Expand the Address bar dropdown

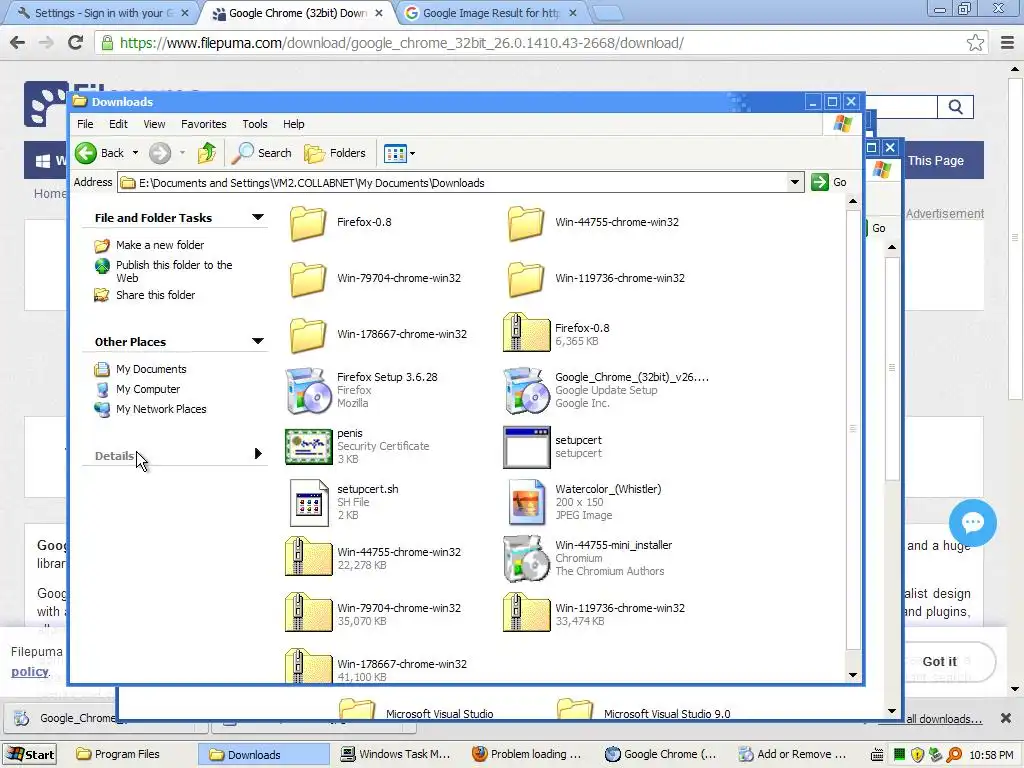coord(795,182)
